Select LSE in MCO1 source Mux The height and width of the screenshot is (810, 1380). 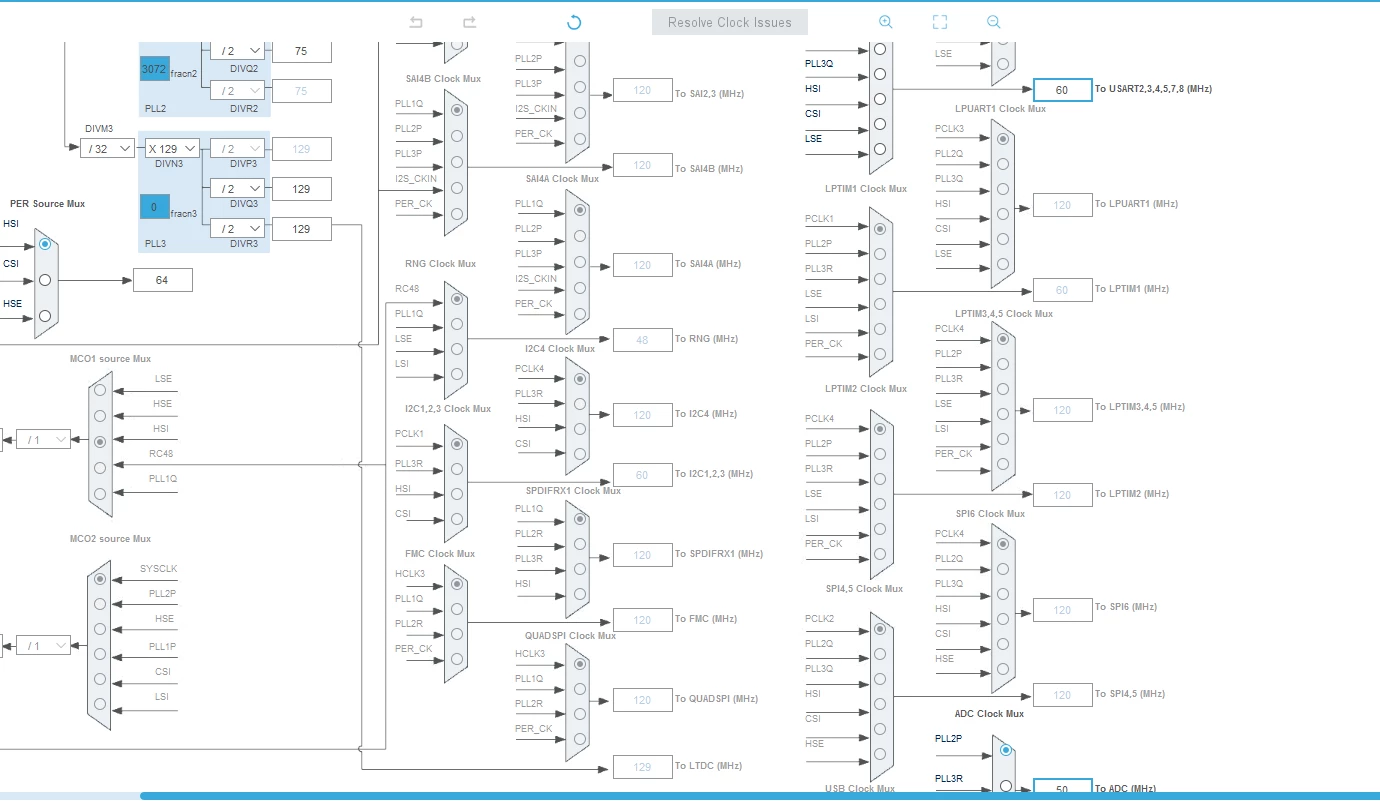point(99,390)
